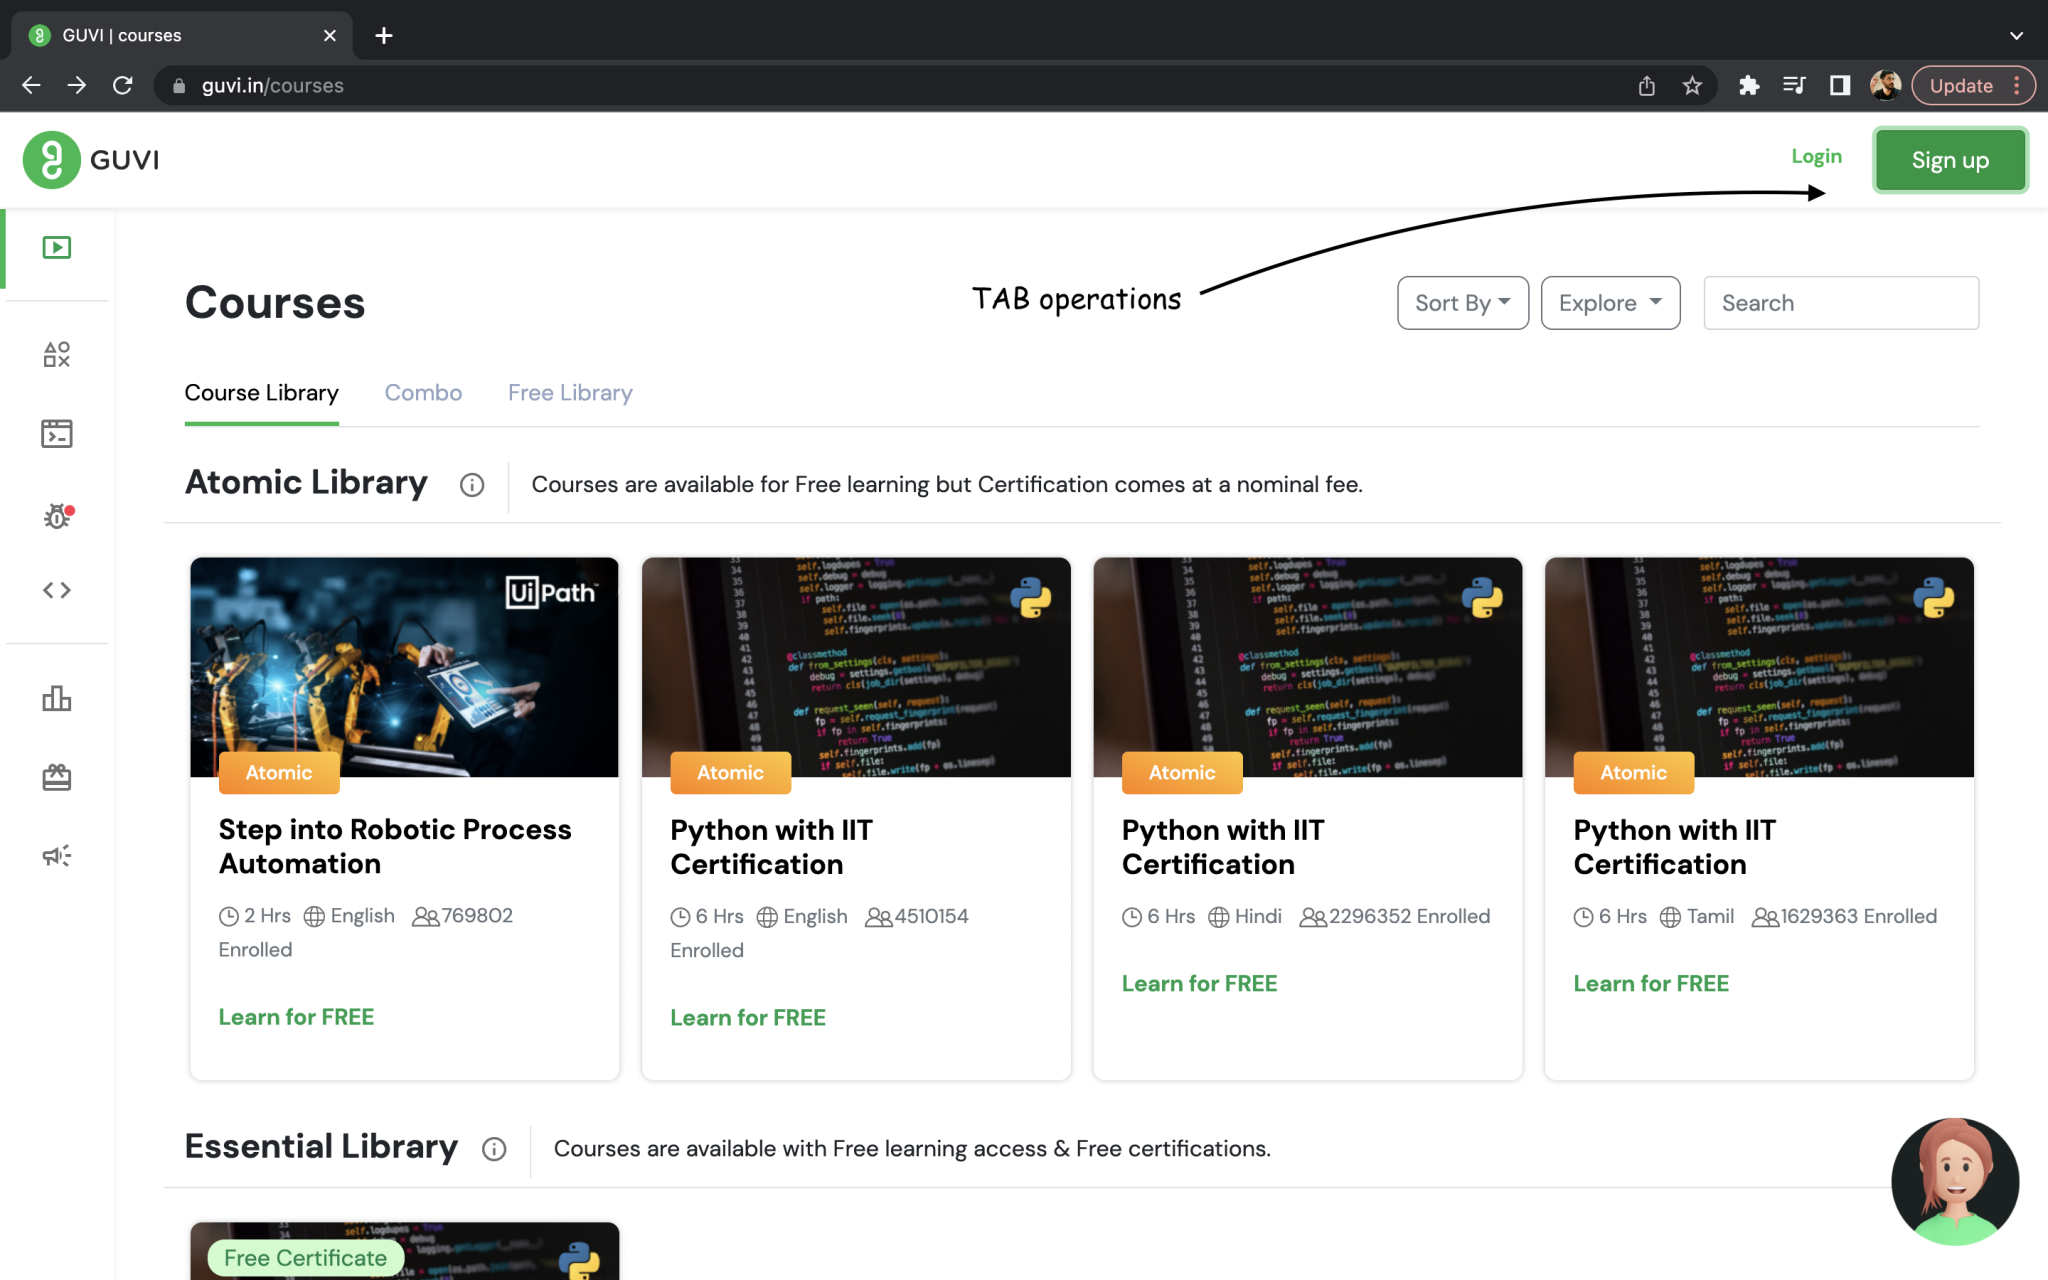Open the leaderboard bar-chart icon
This screenshot has height=1280, width=2048.
pos(57,699)
